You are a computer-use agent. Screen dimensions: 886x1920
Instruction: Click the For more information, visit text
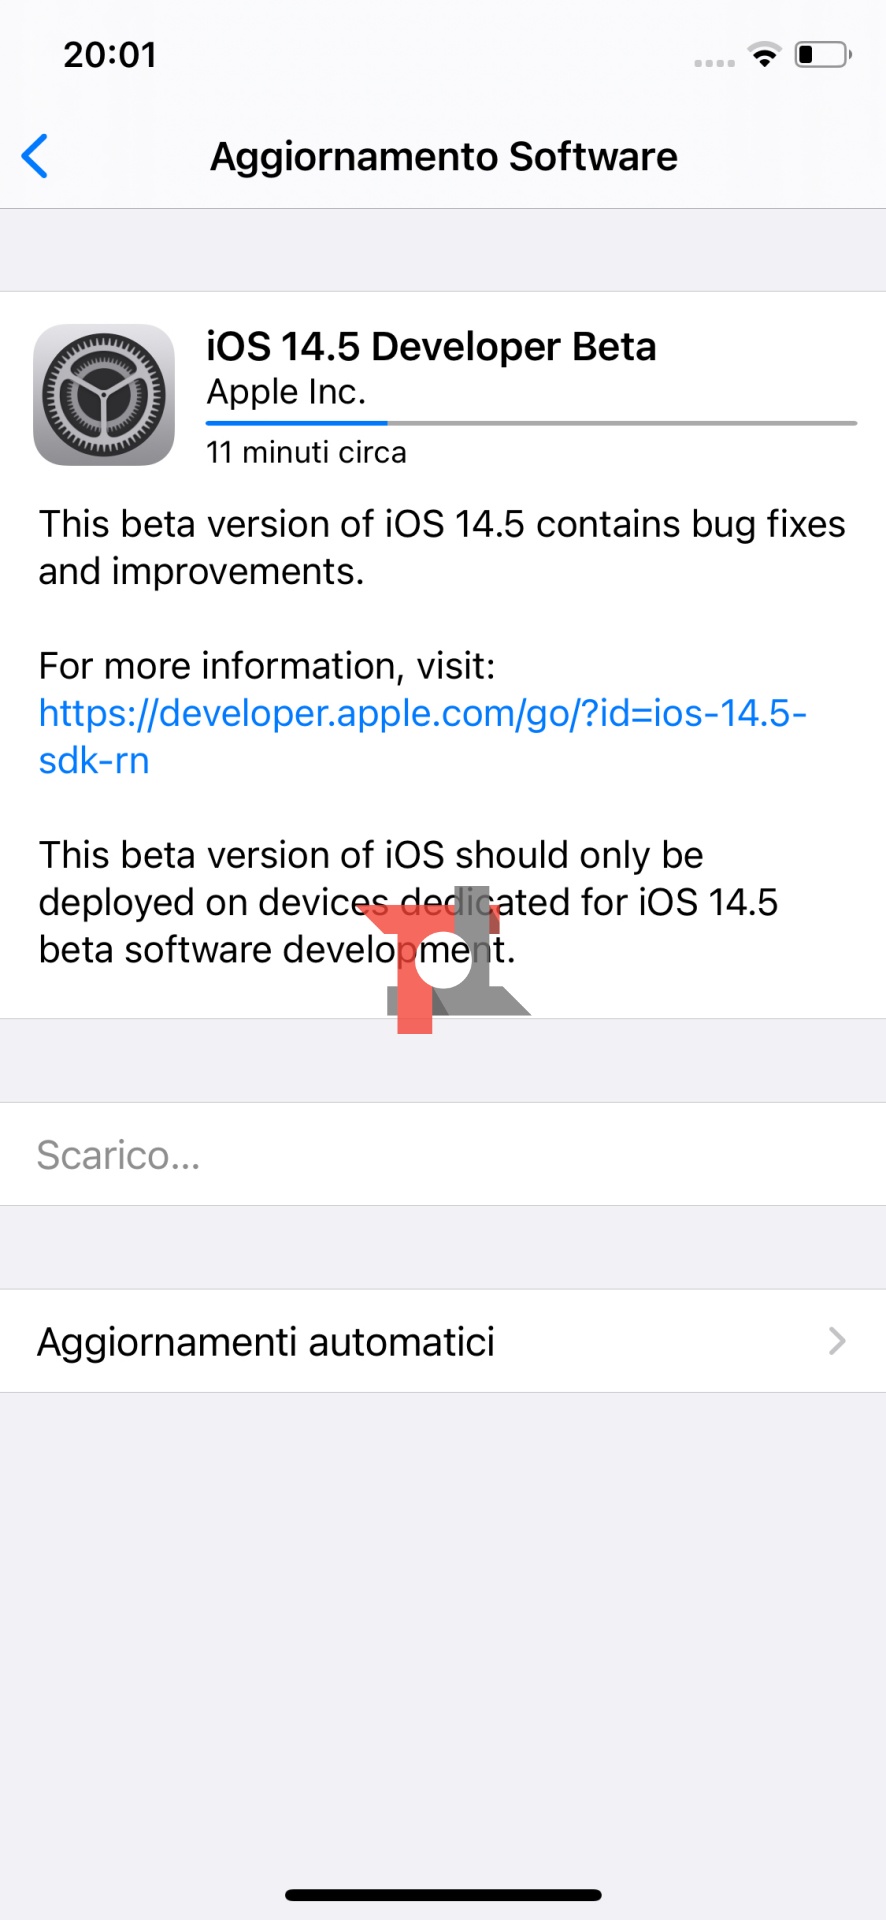click(x=267, y=666)
